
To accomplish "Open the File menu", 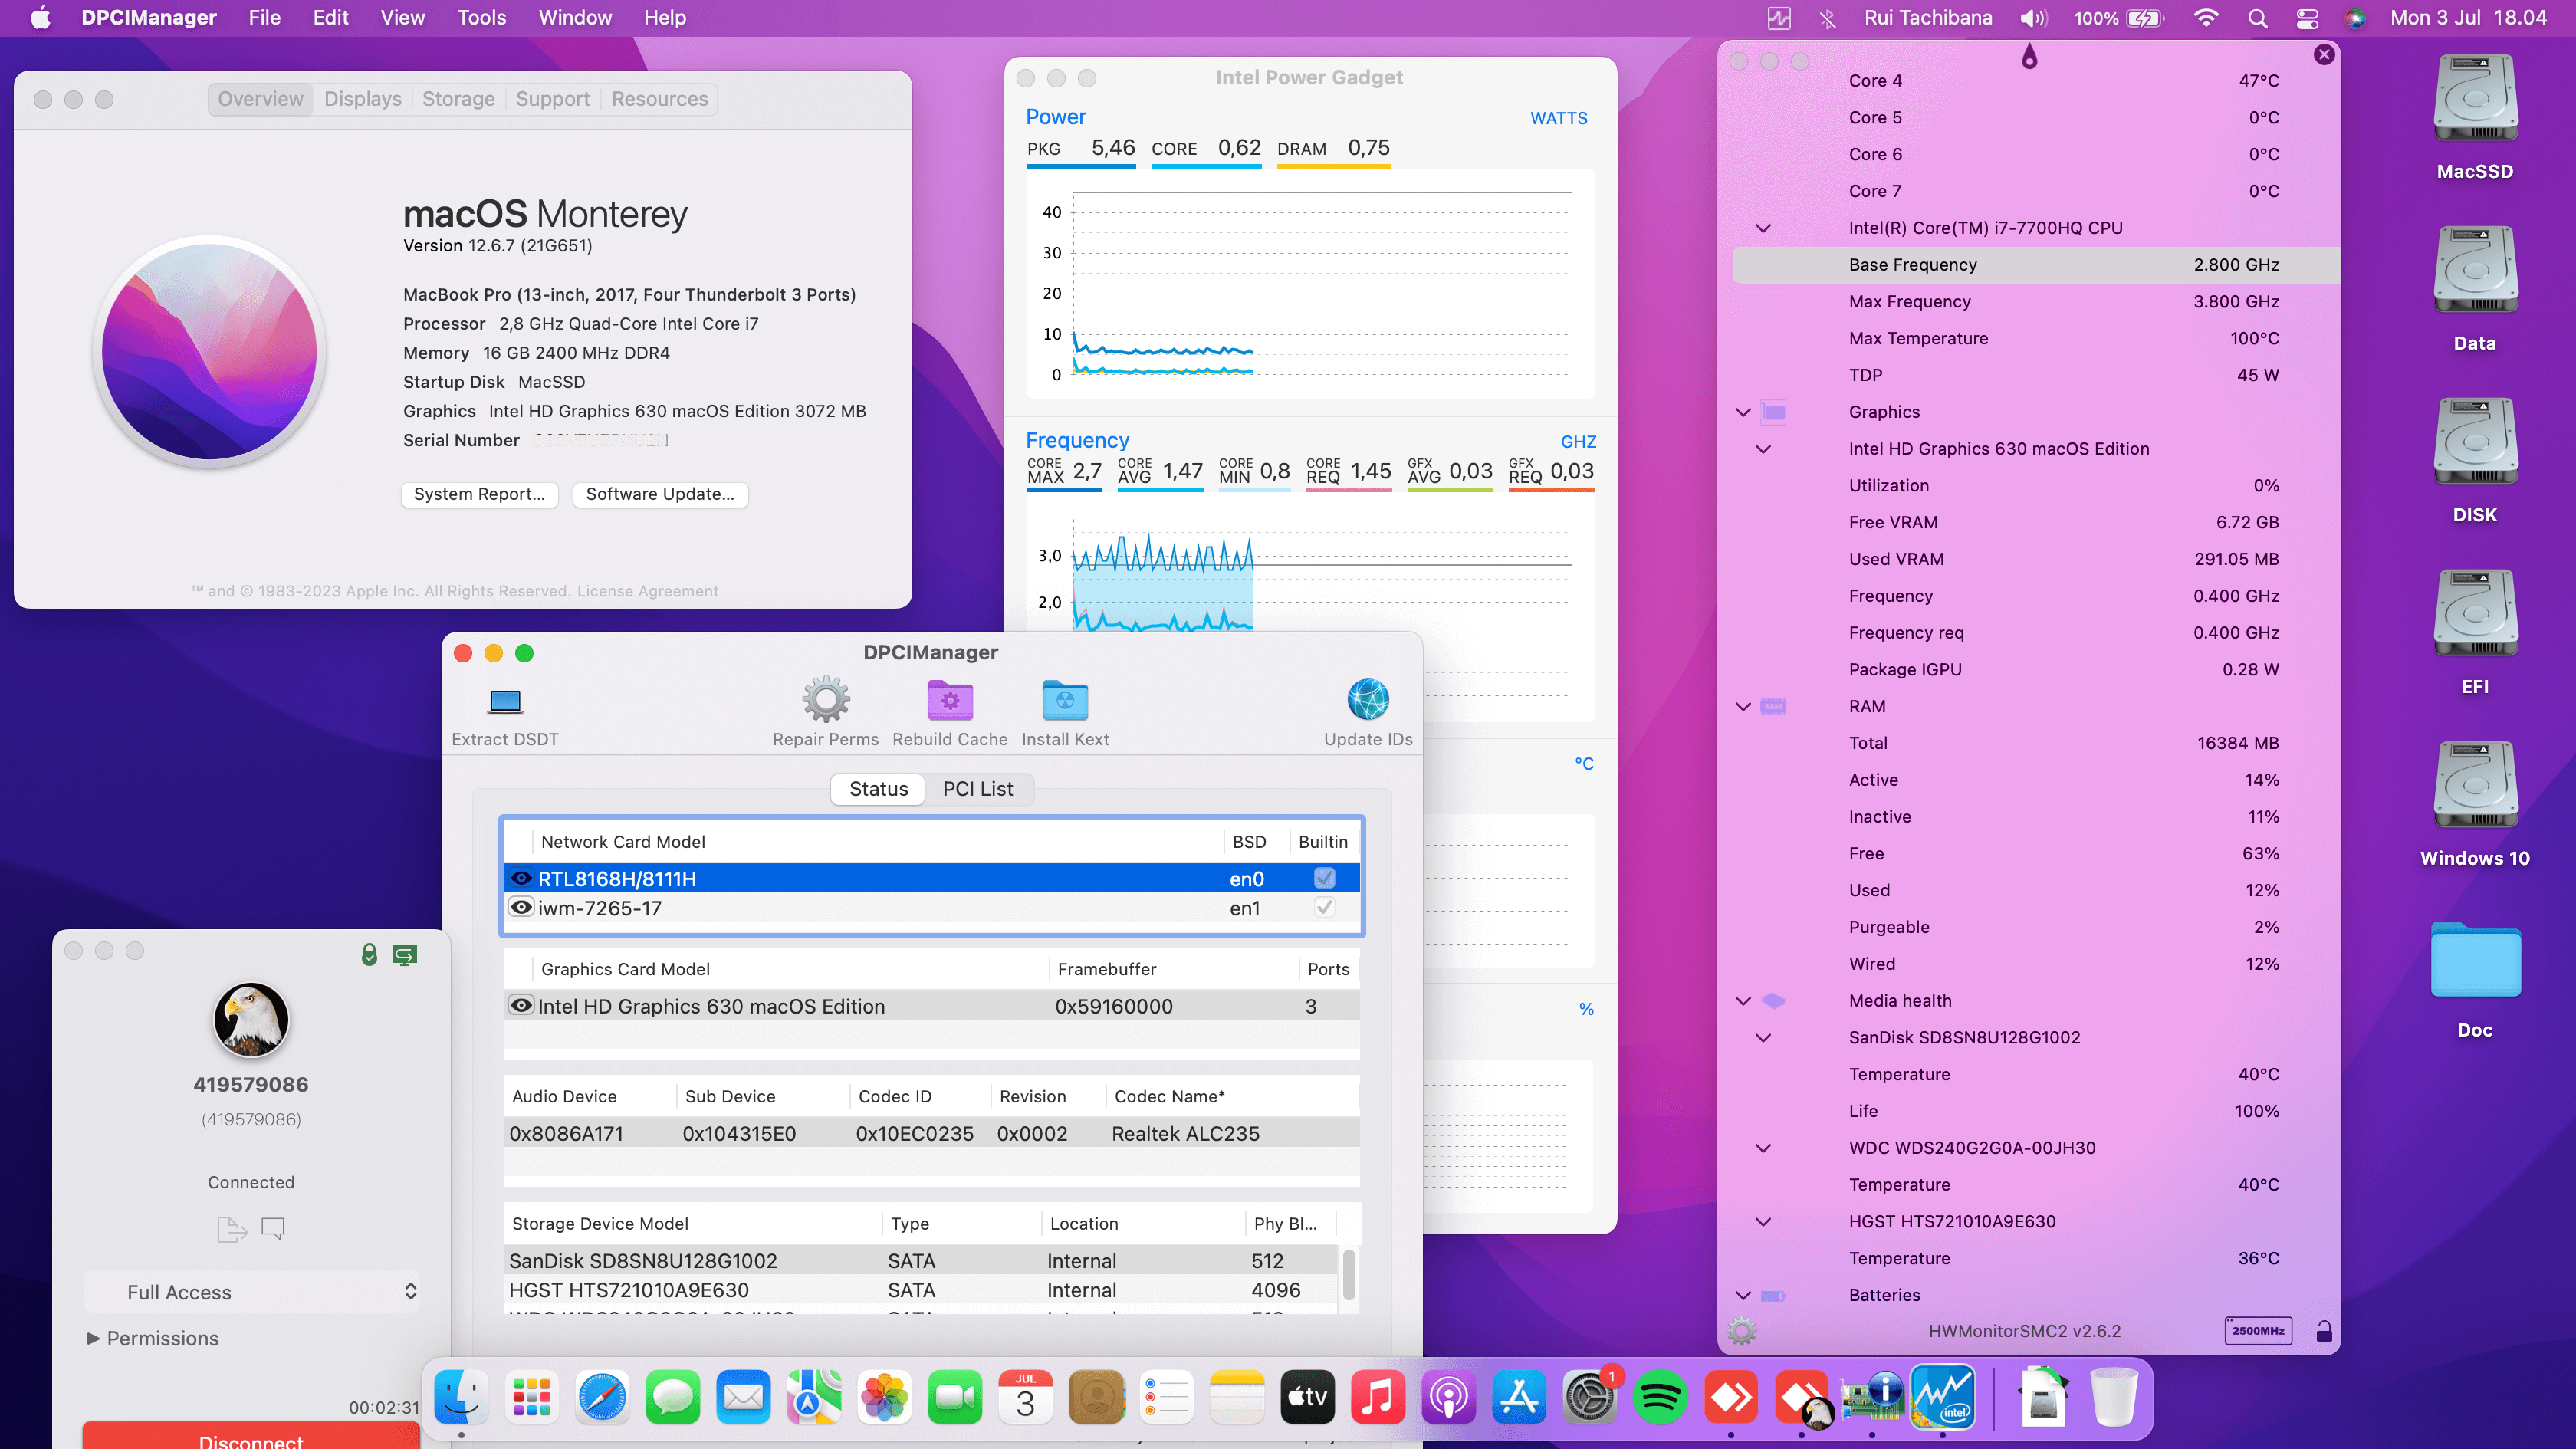I will [x=264, y=18].
